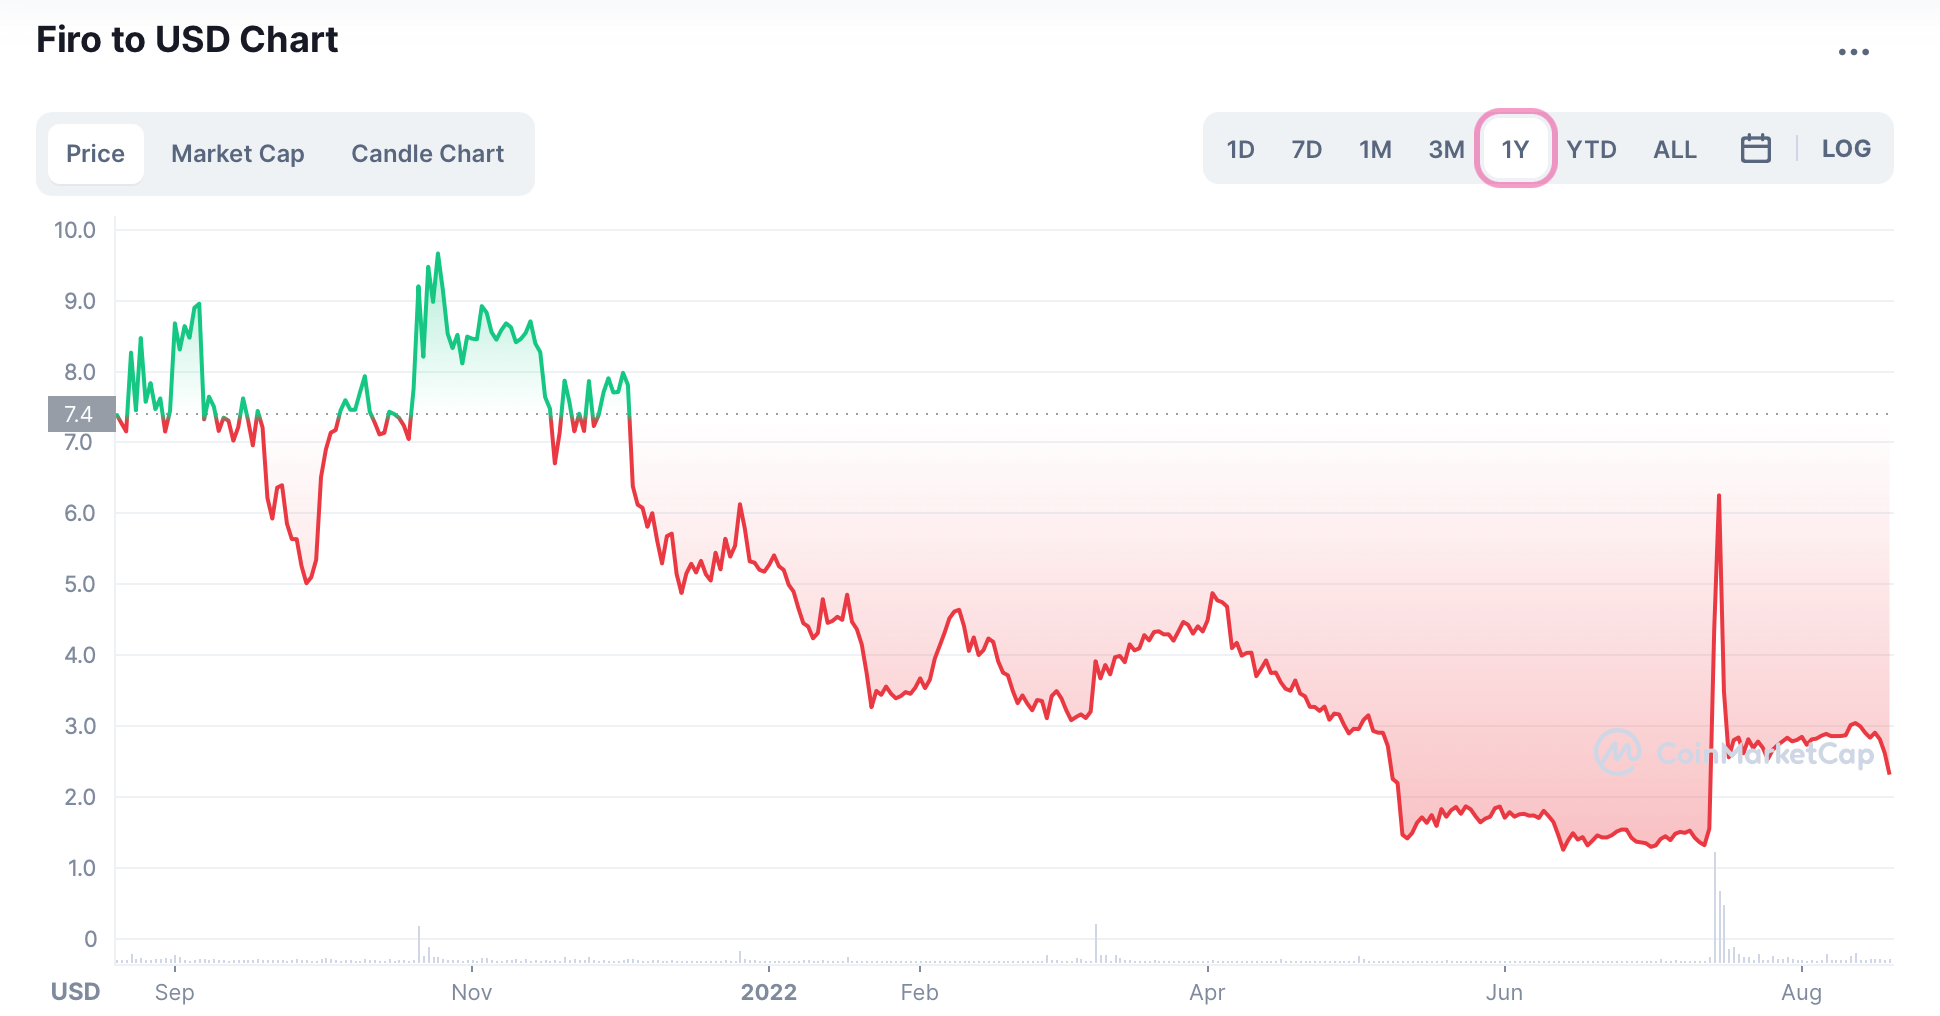
Task: Choose the 1M time range
Action: point(1375,150)
